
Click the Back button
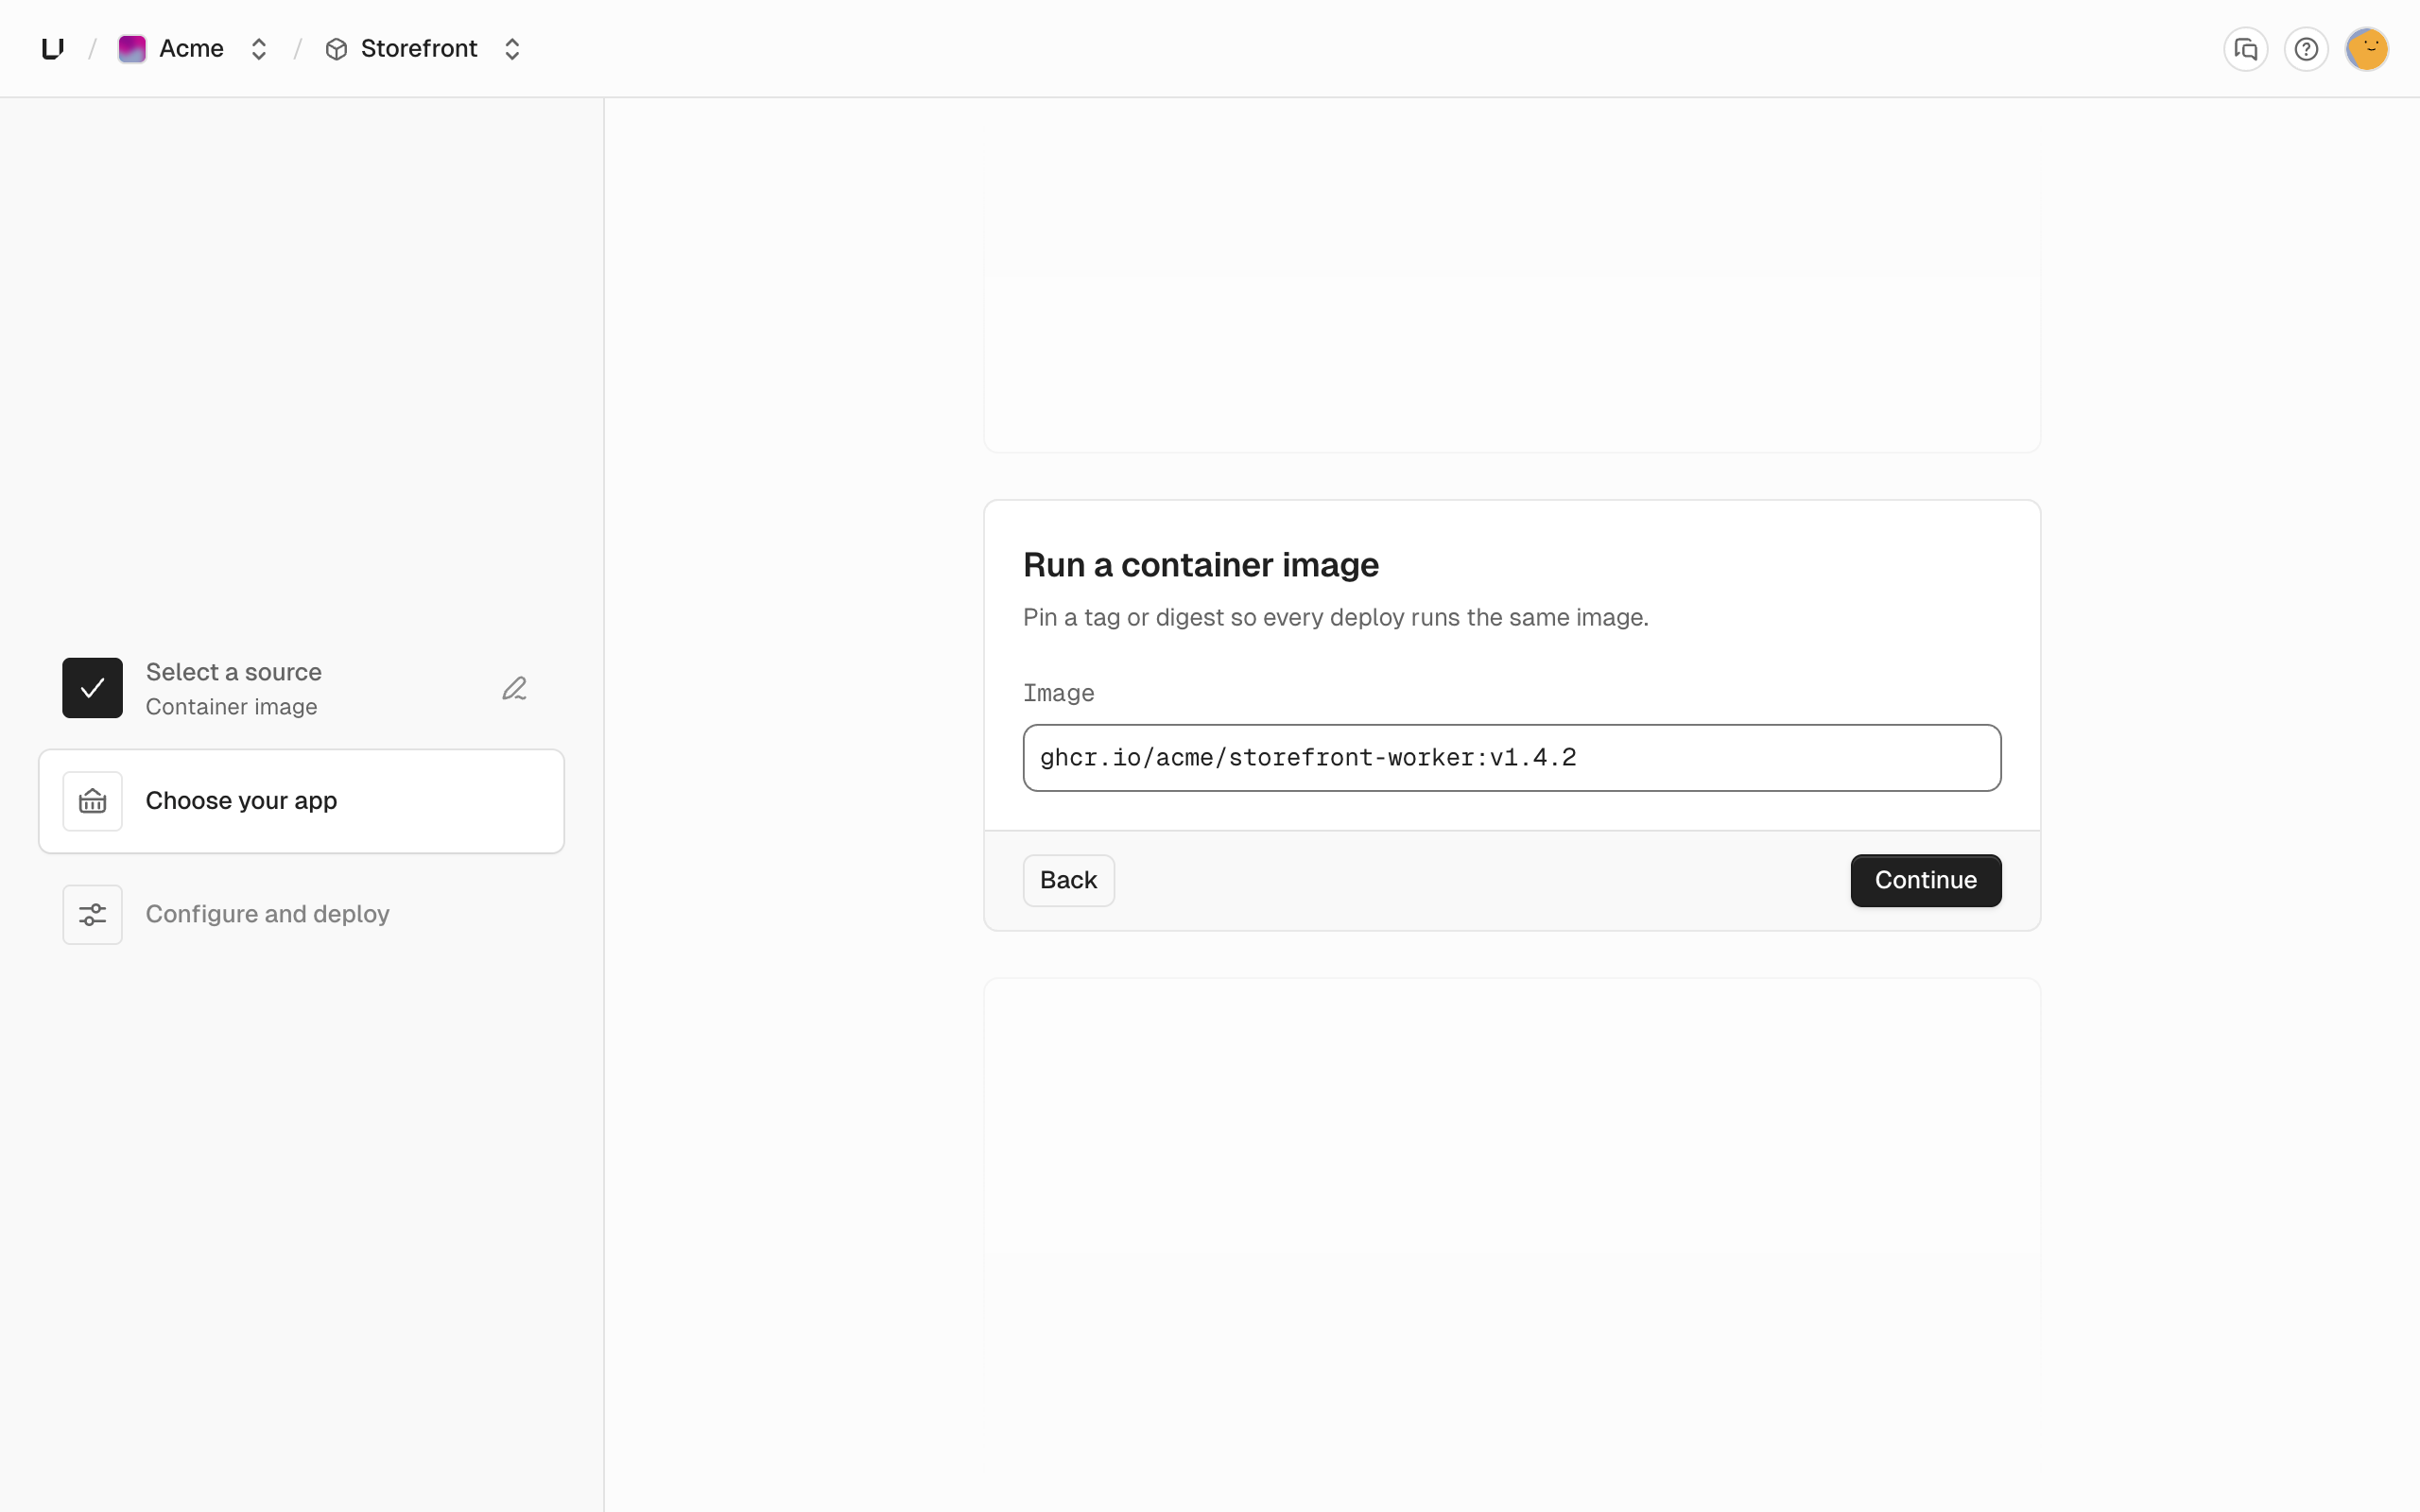pyautogui.click(x=1068, y=880)
